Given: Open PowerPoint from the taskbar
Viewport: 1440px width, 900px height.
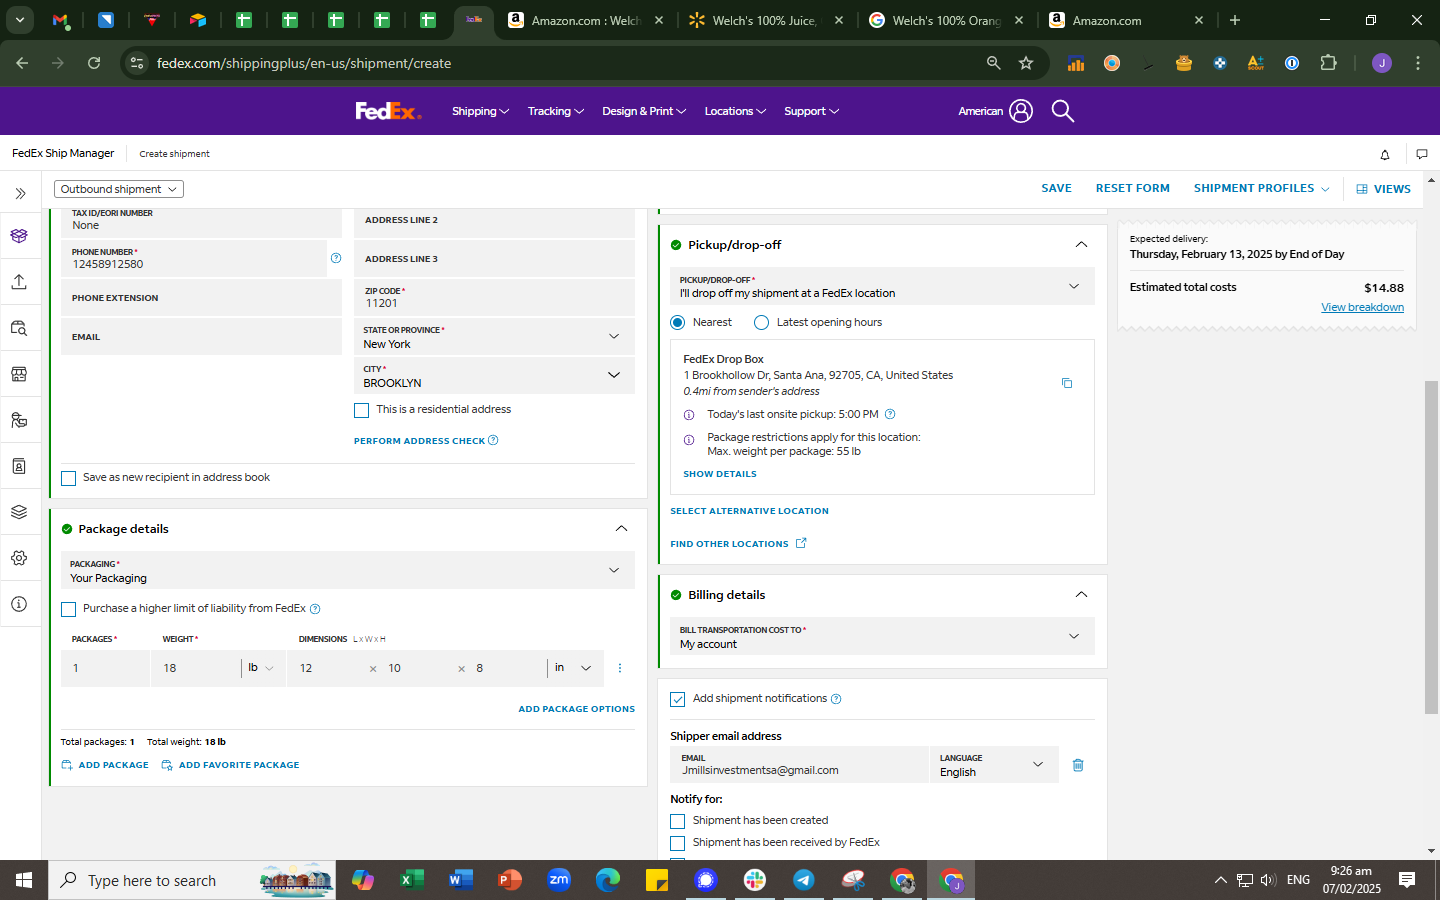Looking at the screenshot, I should [509, 880].
